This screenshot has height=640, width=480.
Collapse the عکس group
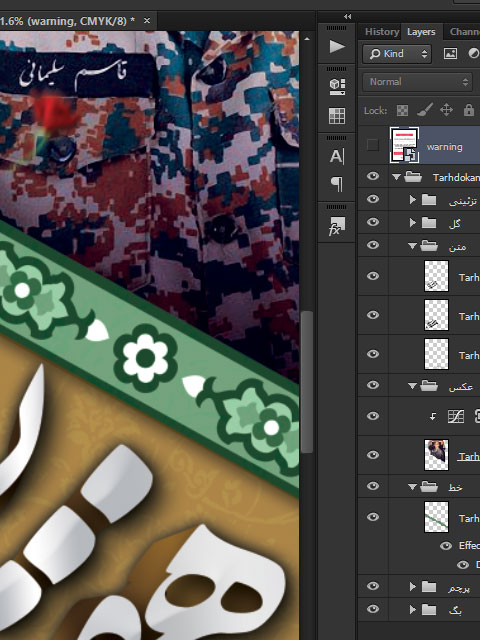click(x=412, y=385)
